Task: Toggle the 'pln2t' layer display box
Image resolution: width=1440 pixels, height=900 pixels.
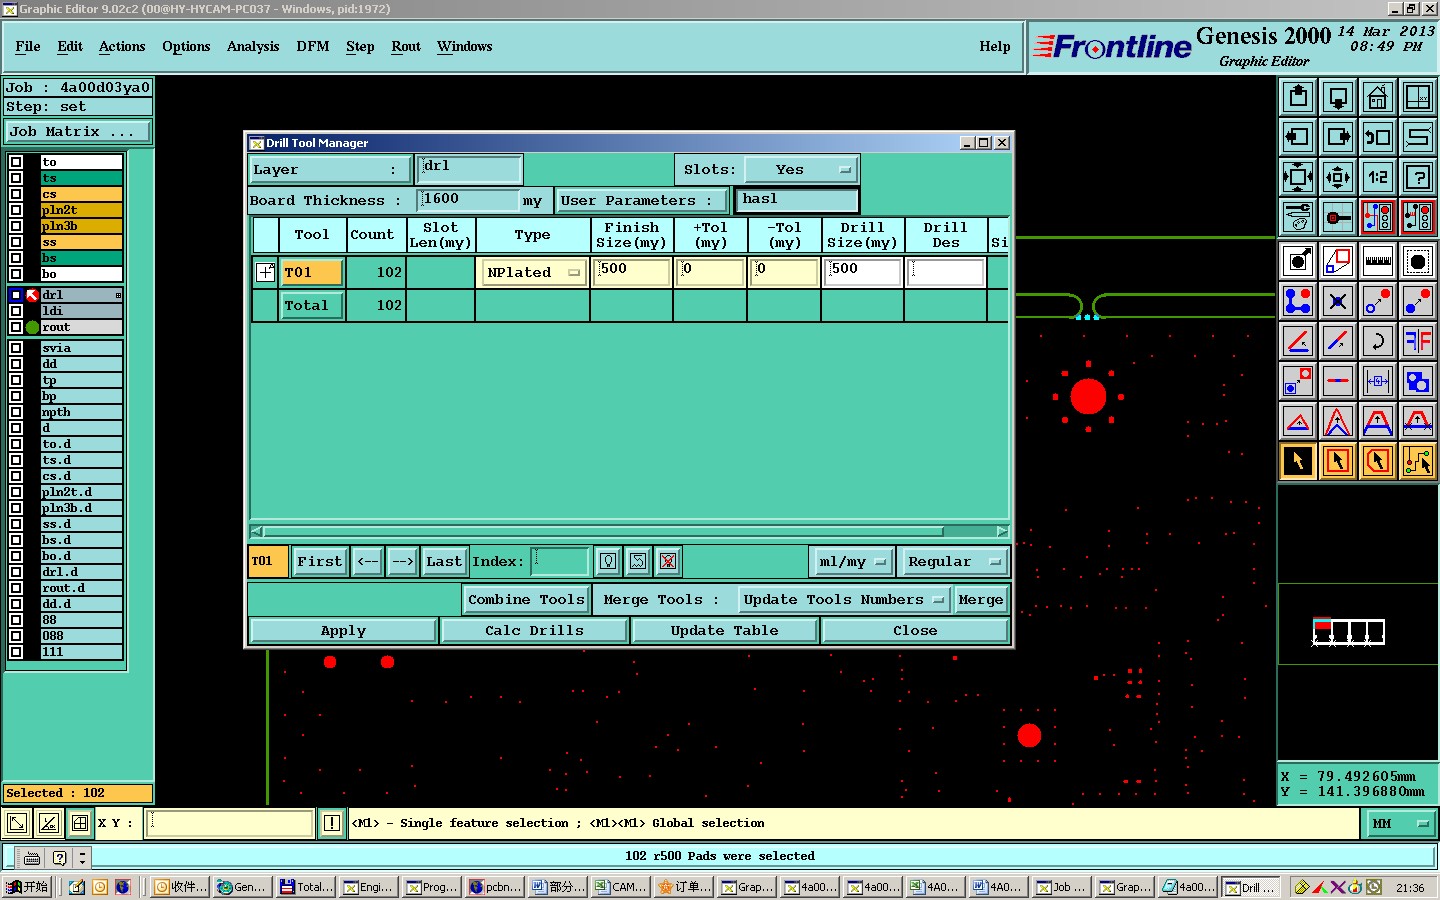Action: (x=16, y=210)
